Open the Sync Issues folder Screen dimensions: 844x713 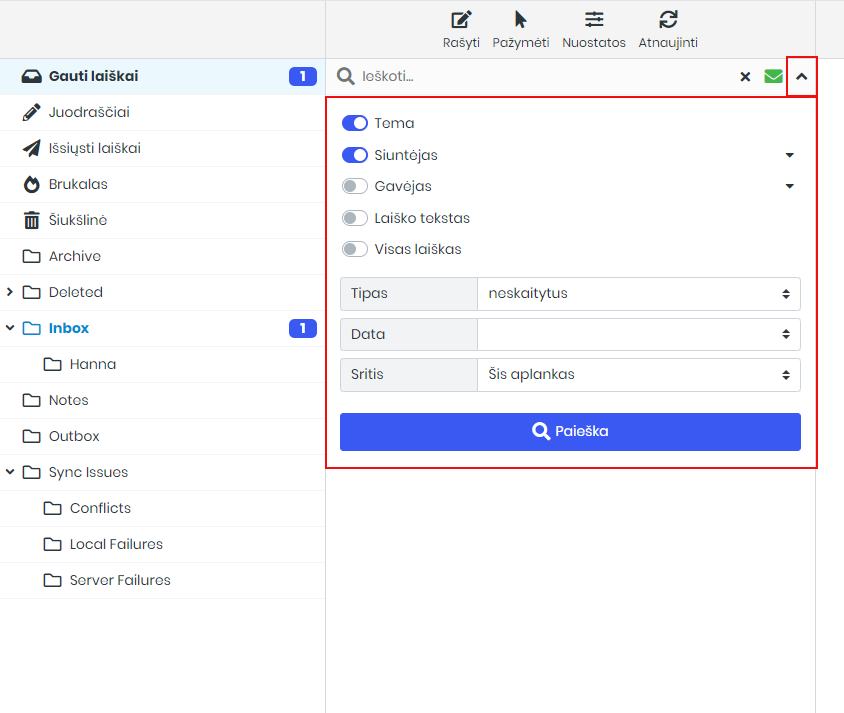[x=161, y=473]
